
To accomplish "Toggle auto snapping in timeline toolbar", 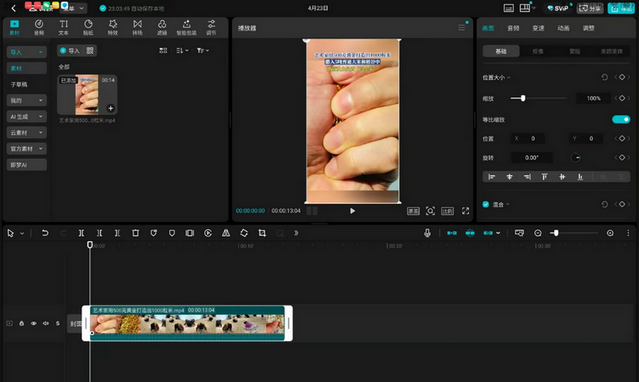I will pyautogui.click(x=470, y=233).
